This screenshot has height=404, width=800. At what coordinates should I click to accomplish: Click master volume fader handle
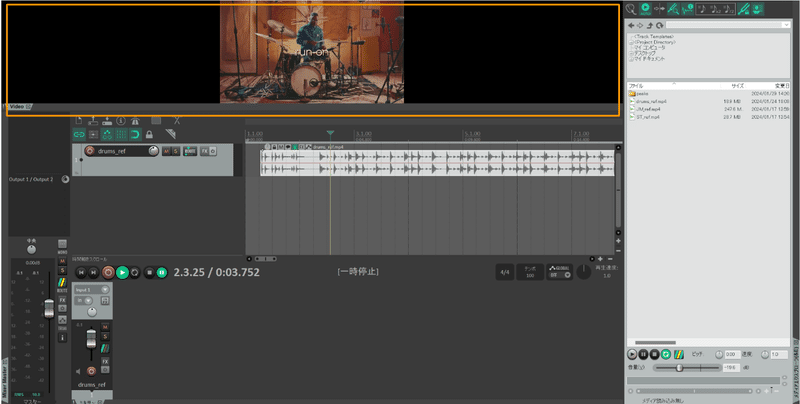pyautogui.click(x=49, y=308)
